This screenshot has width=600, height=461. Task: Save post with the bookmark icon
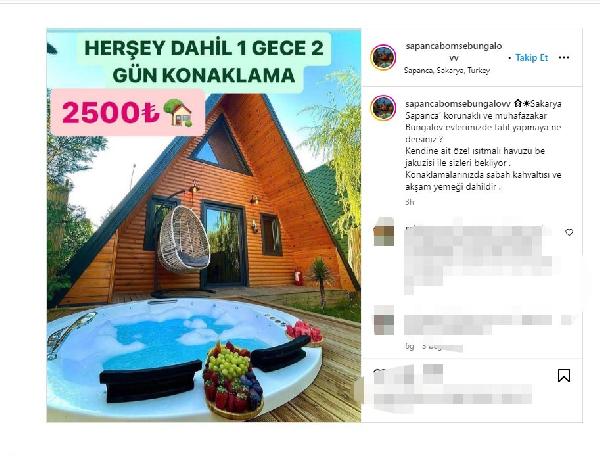(564, 375)
